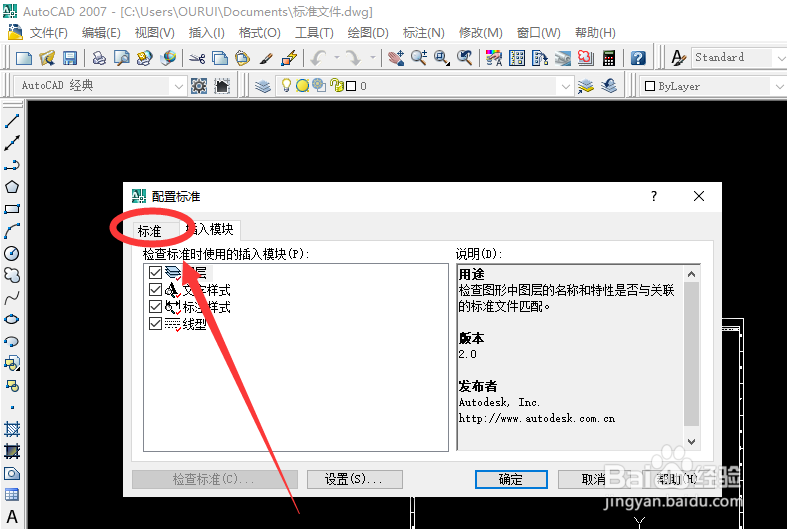Expand the Redo history dropdown arrow
787x529 pixels.
pyautogui.click(x=372, y=58)
